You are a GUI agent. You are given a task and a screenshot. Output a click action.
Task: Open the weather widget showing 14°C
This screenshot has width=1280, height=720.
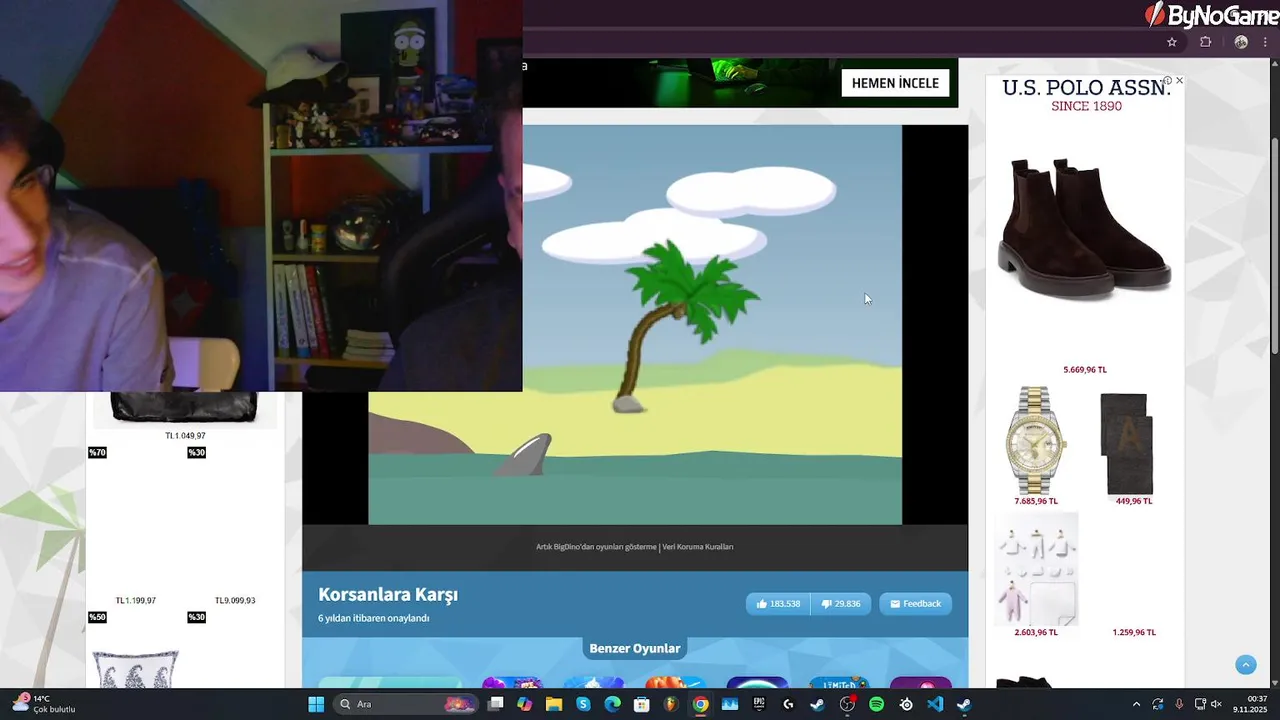pyautogui.click(x=43, y=704)
